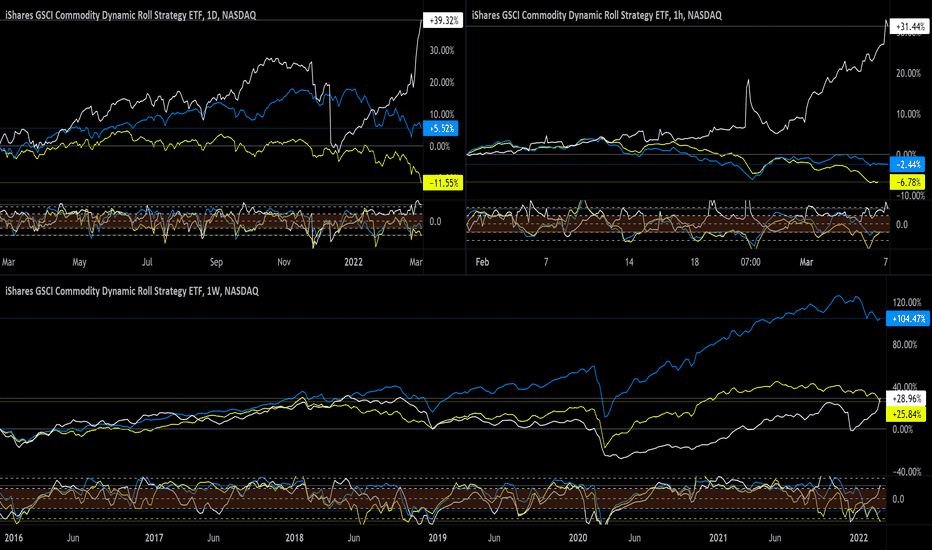Click the 2022 label on weekly time axis
932x550 pixels.
(x=858, y=538)
